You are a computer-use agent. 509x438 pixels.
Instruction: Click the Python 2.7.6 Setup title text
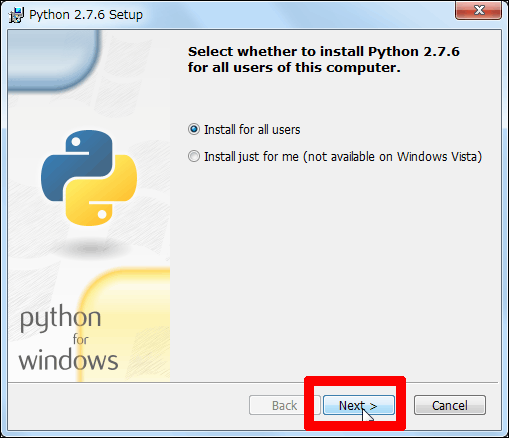(x=86, y=15)
